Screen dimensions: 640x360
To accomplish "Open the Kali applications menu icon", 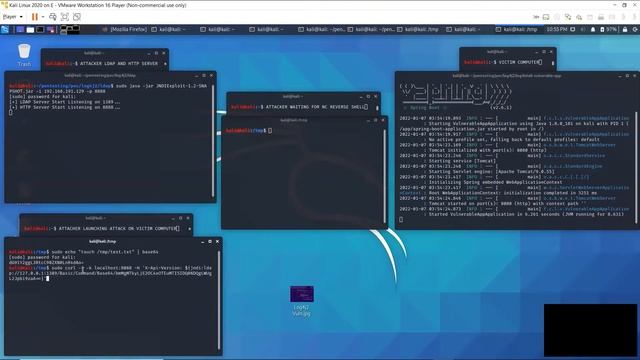I will point(5,29).
